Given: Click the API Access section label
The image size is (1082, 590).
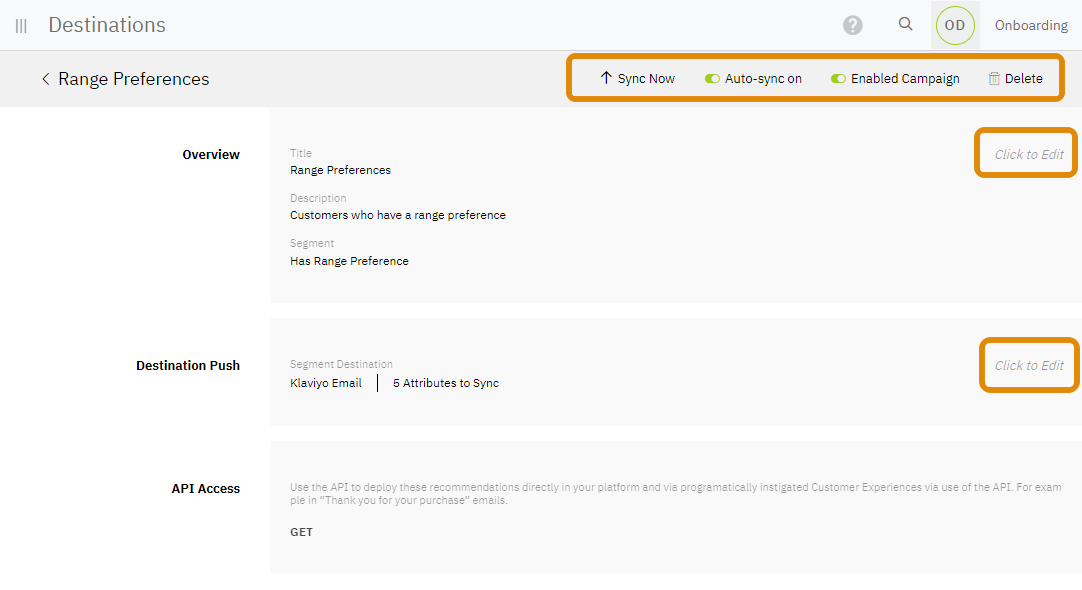Looking at the screenshot, I should pos(205,489).
